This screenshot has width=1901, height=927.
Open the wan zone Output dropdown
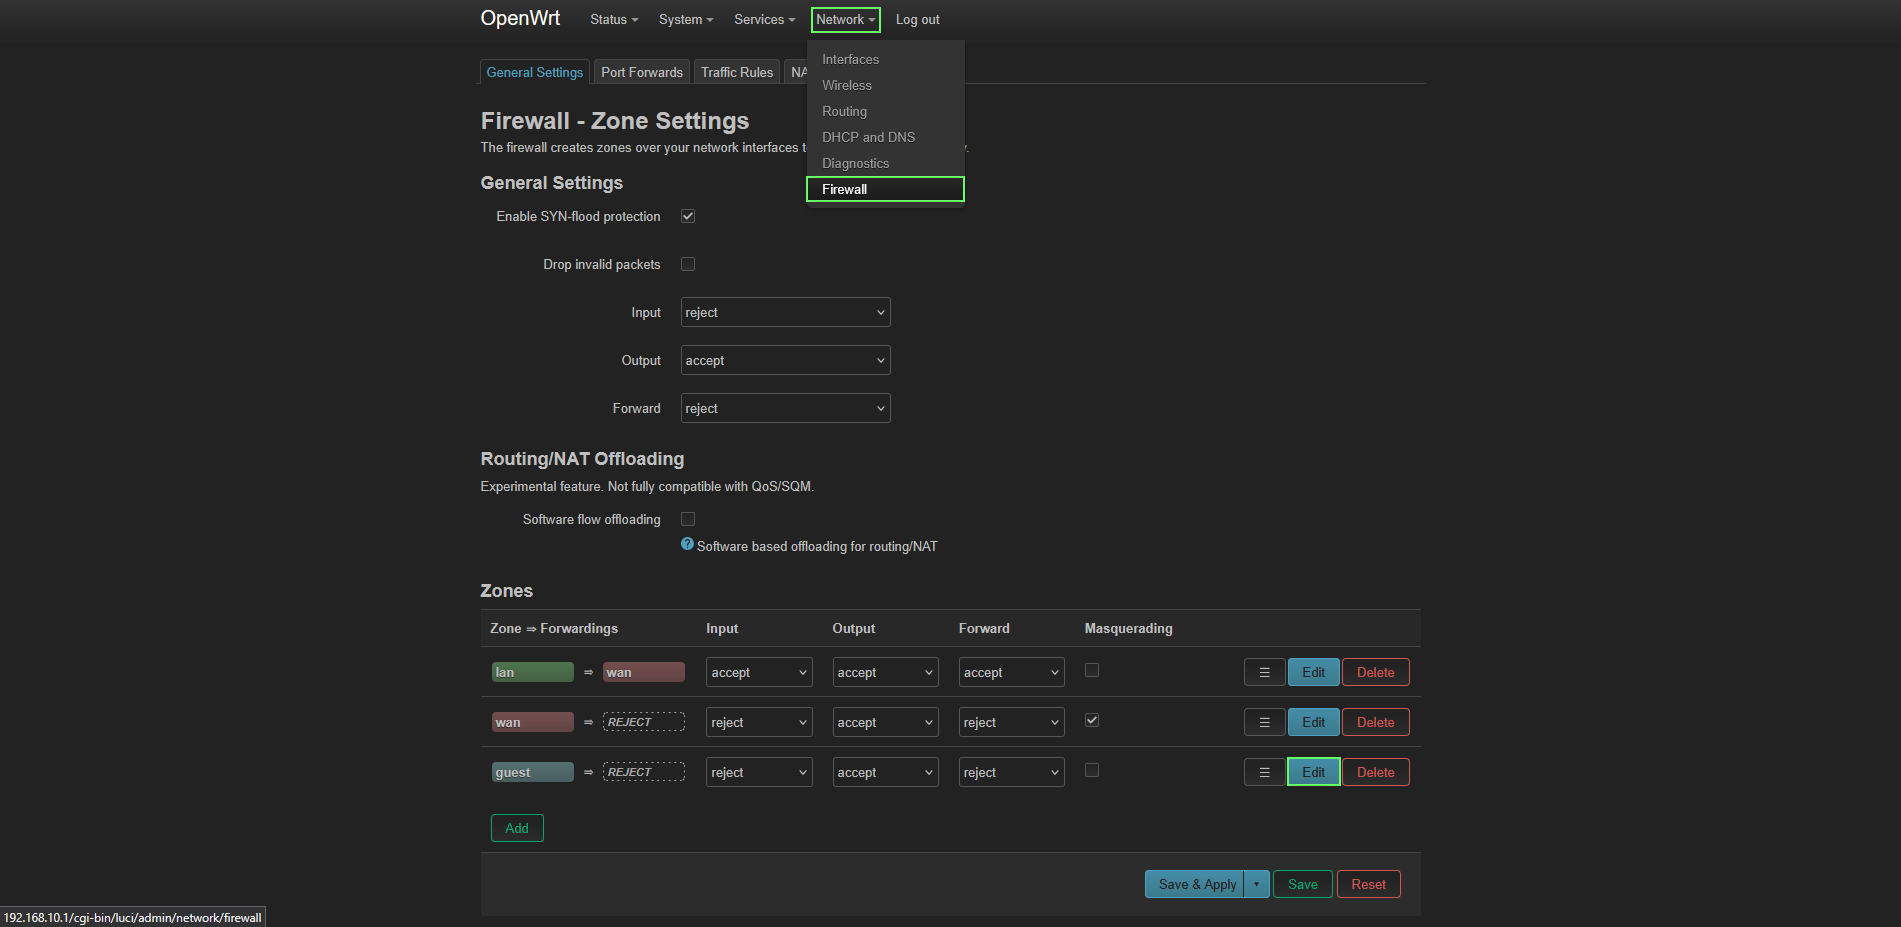pos(885,722)
